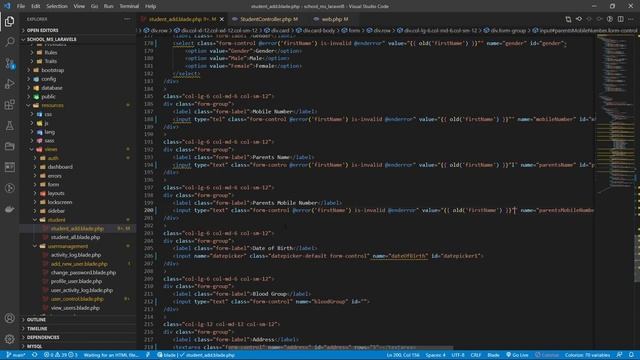
Task: Change encoding via UTF-8 indicator
Action: click(x=458, y=355)
